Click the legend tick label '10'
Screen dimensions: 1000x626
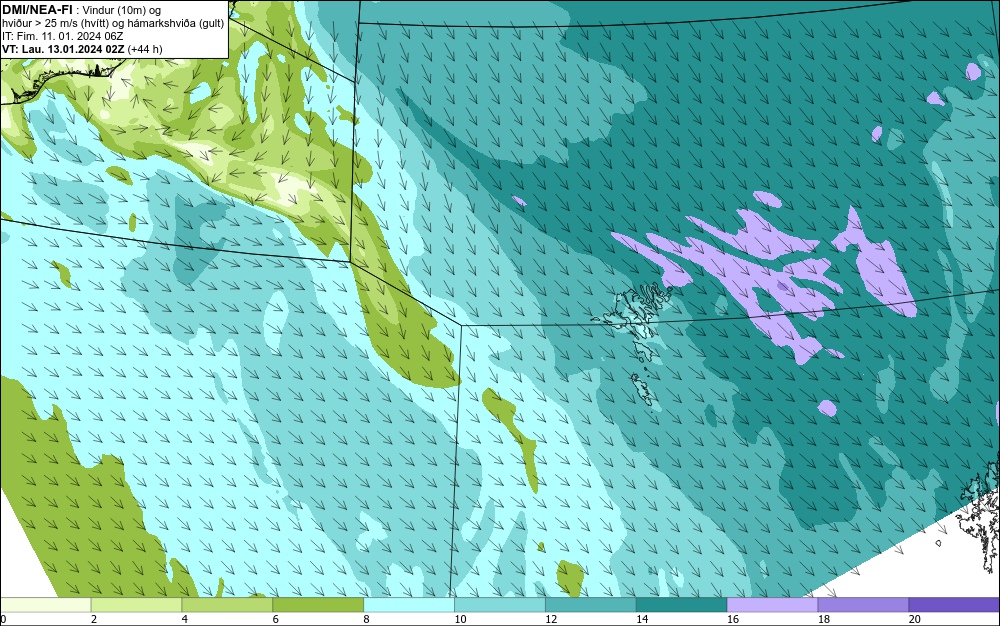(x=460, y=619)
